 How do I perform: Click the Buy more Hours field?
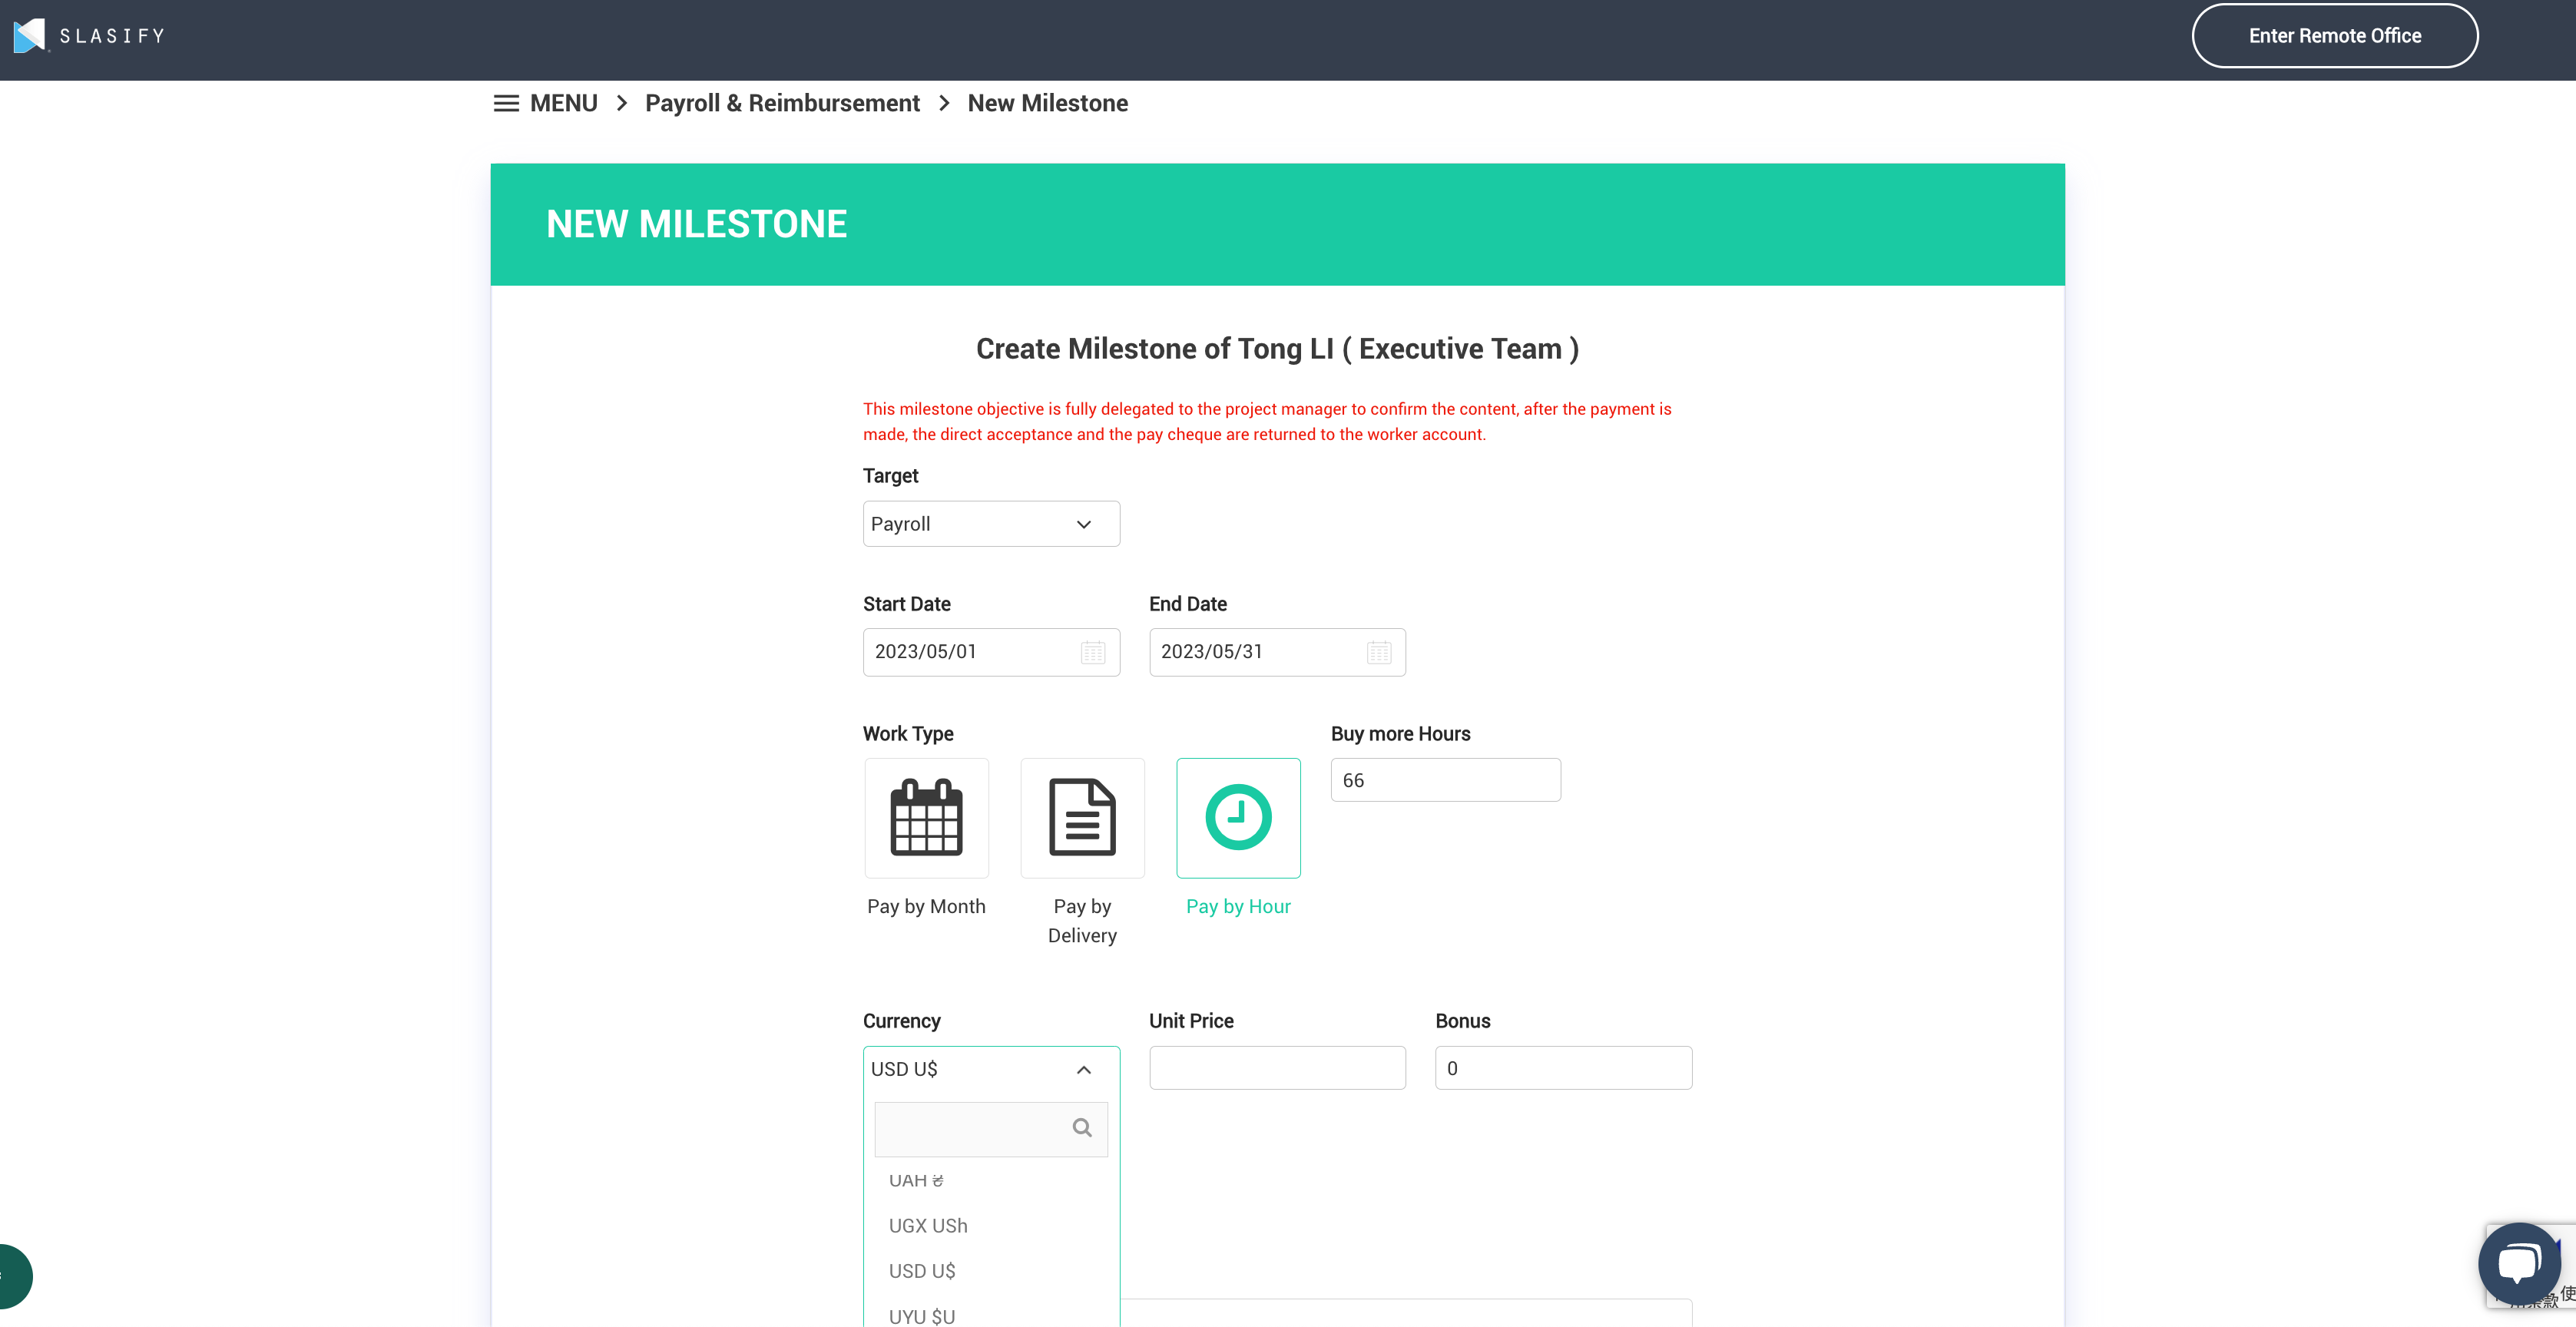1445,779
